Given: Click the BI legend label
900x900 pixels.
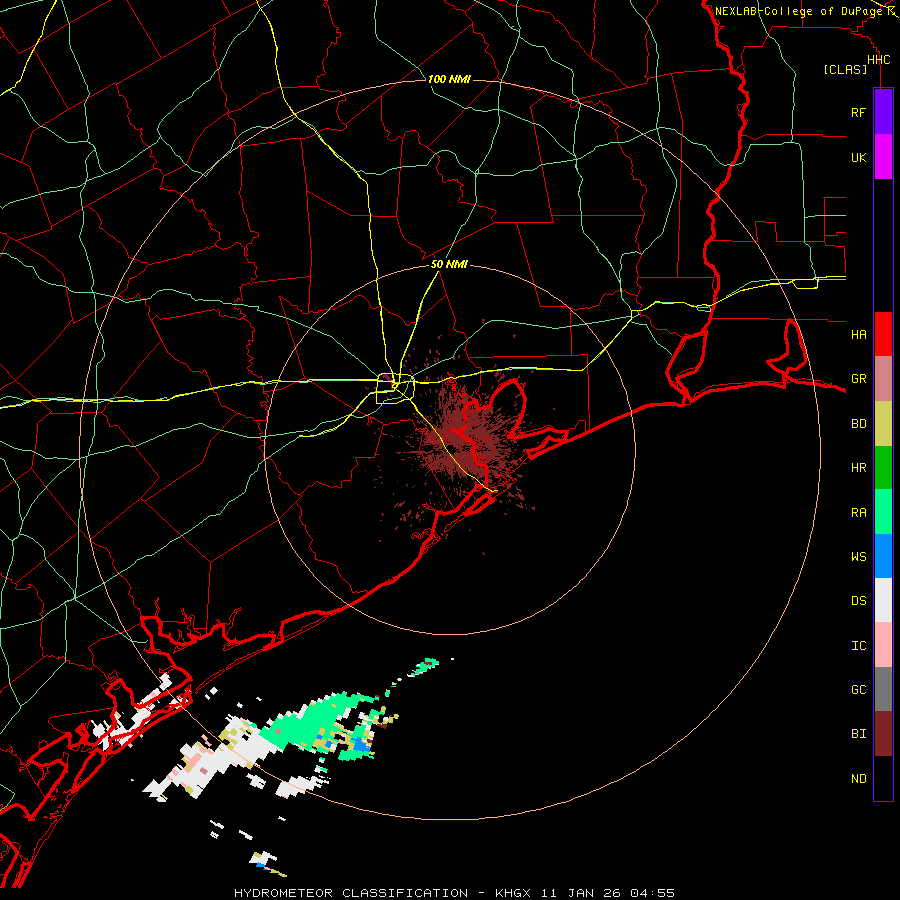Looking at the screenshot, I should (x=858, y=734).
